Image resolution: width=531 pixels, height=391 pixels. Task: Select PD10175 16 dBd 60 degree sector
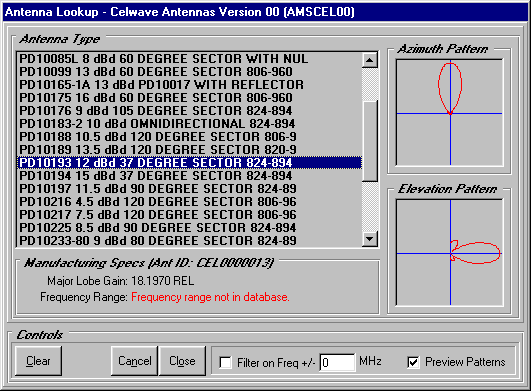189,97
